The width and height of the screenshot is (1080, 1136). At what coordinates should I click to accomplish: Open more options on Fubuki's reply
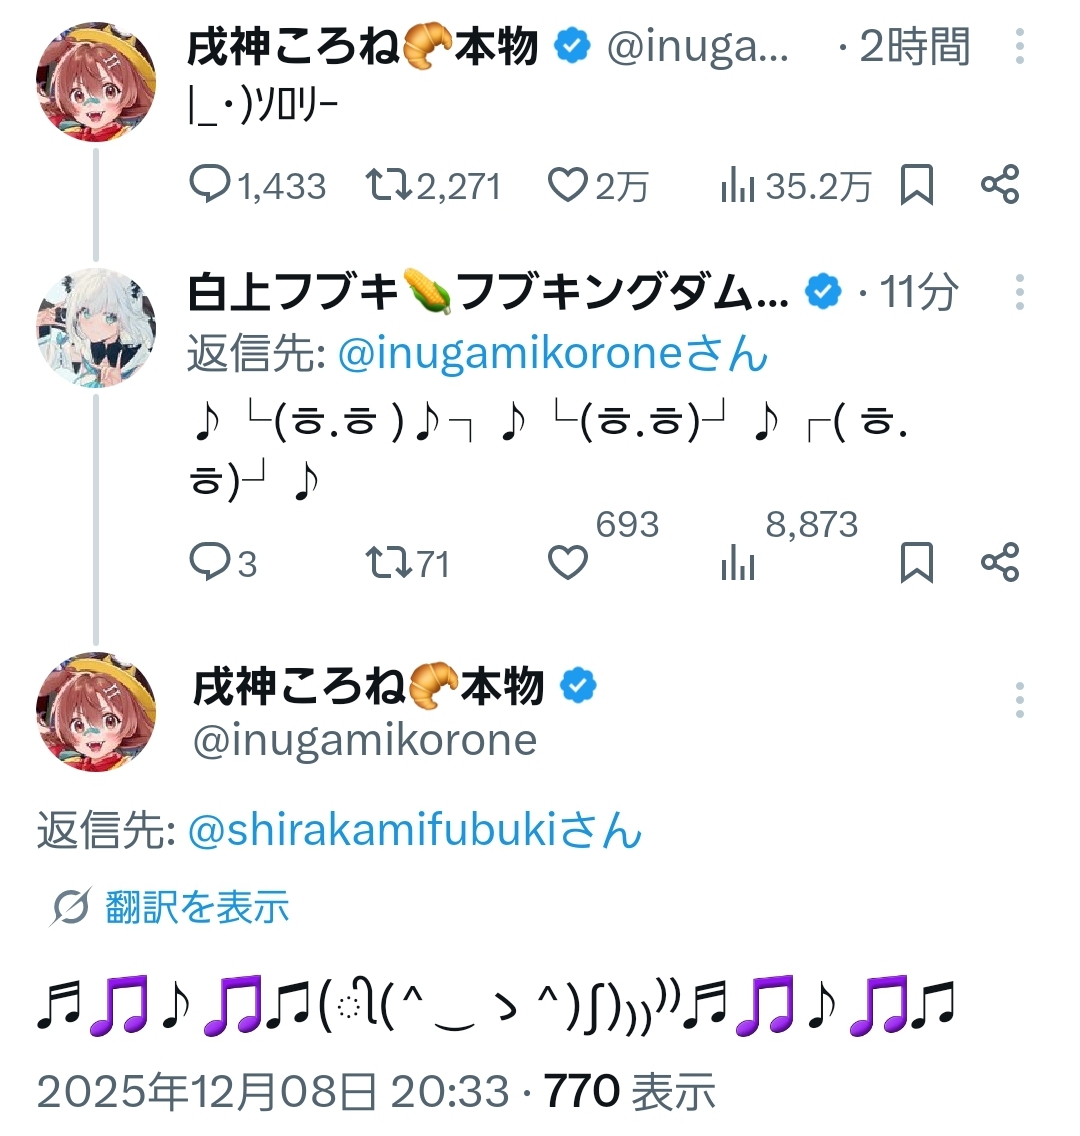point(1019,292)
